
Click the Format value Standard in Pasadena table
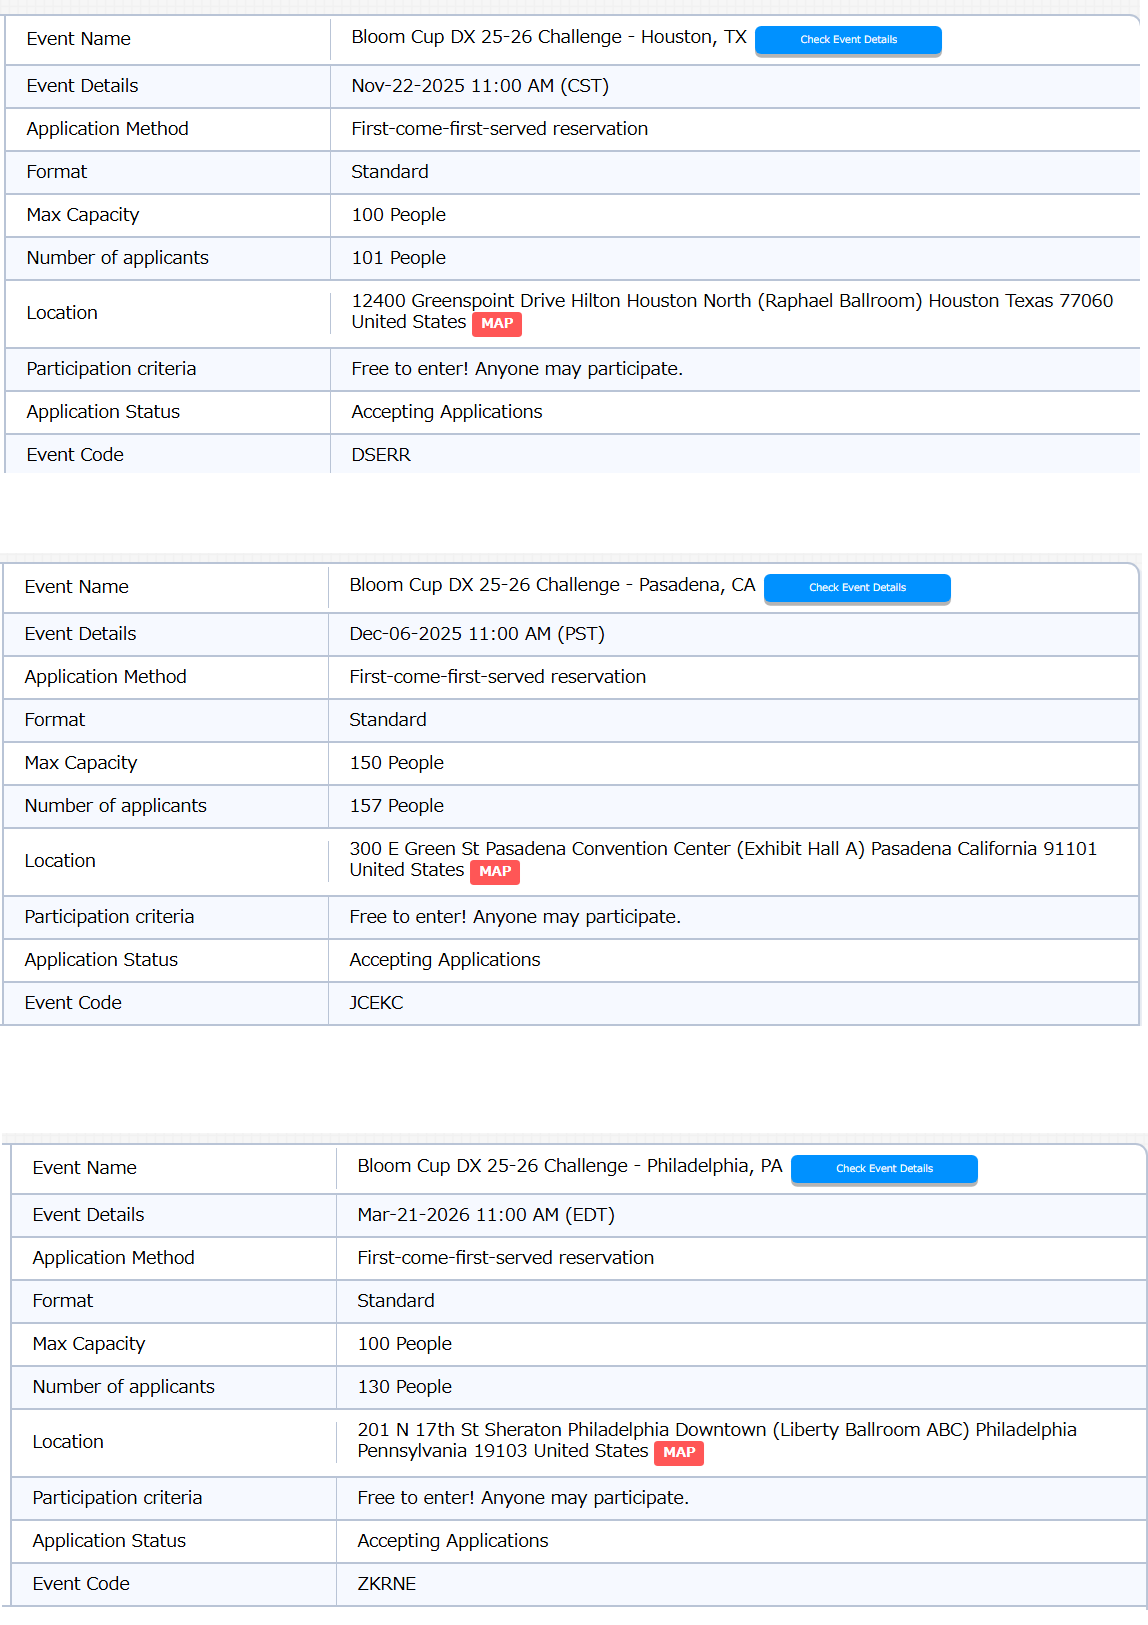(x=388, y=720)
